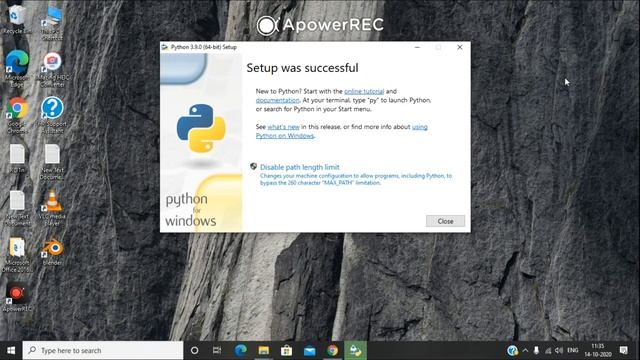Click the Close button in Python Setup

click(x=445, y=221)
